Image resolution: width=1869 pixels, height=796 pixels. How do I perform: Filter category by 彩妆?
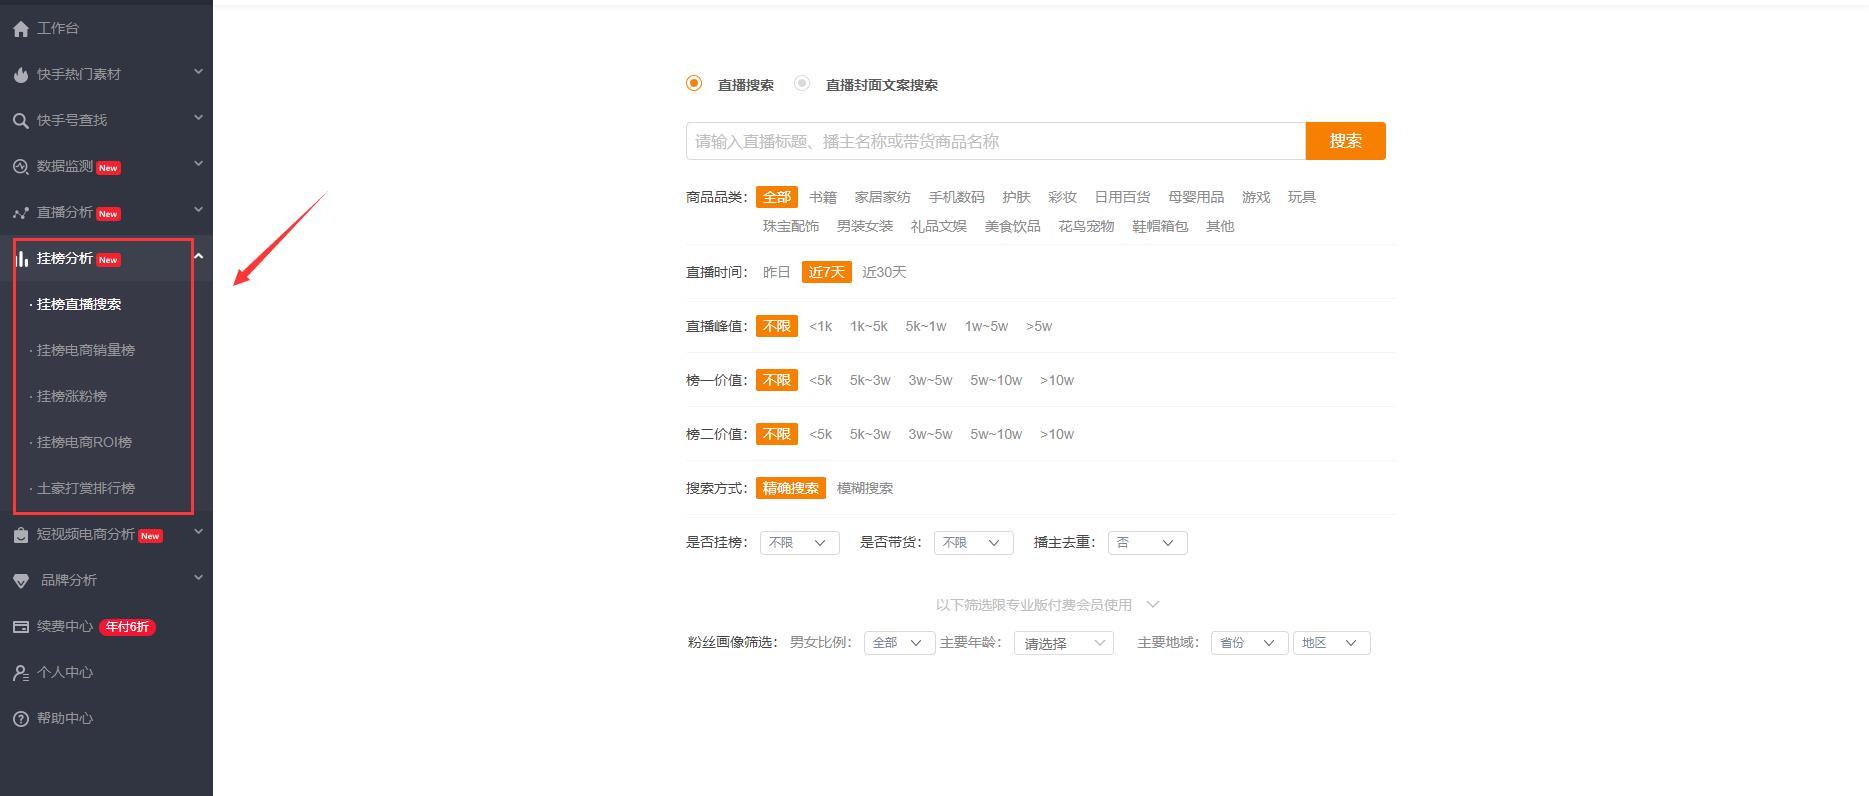click(x=1063, y=197)
